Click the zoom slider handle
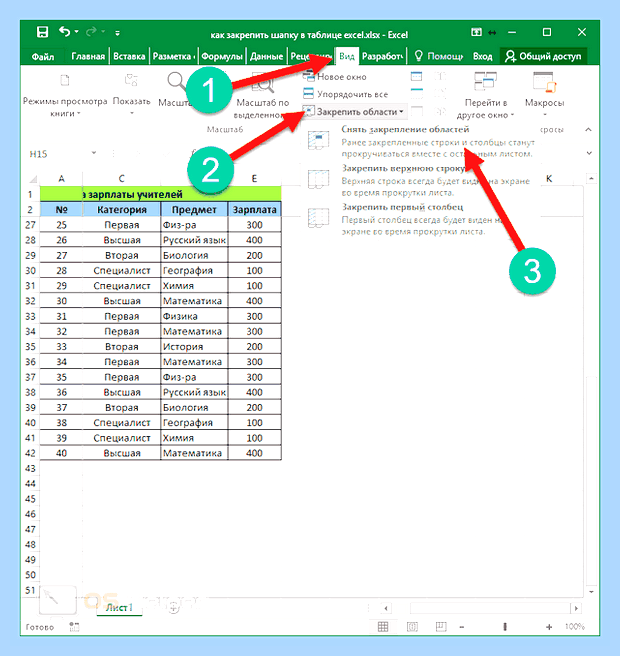 pyautogui.click(x=505, y=627)
